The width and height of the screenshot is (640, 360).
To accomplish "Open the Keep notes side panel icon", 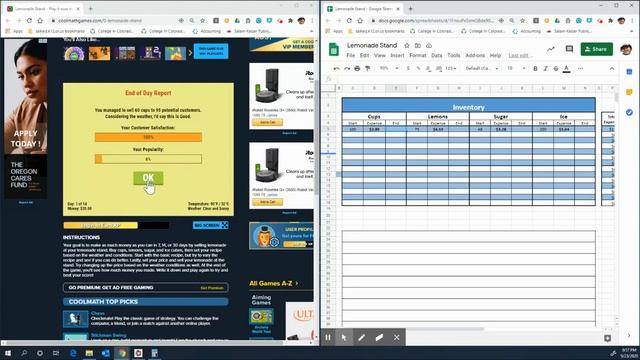I will pos(629,92).
